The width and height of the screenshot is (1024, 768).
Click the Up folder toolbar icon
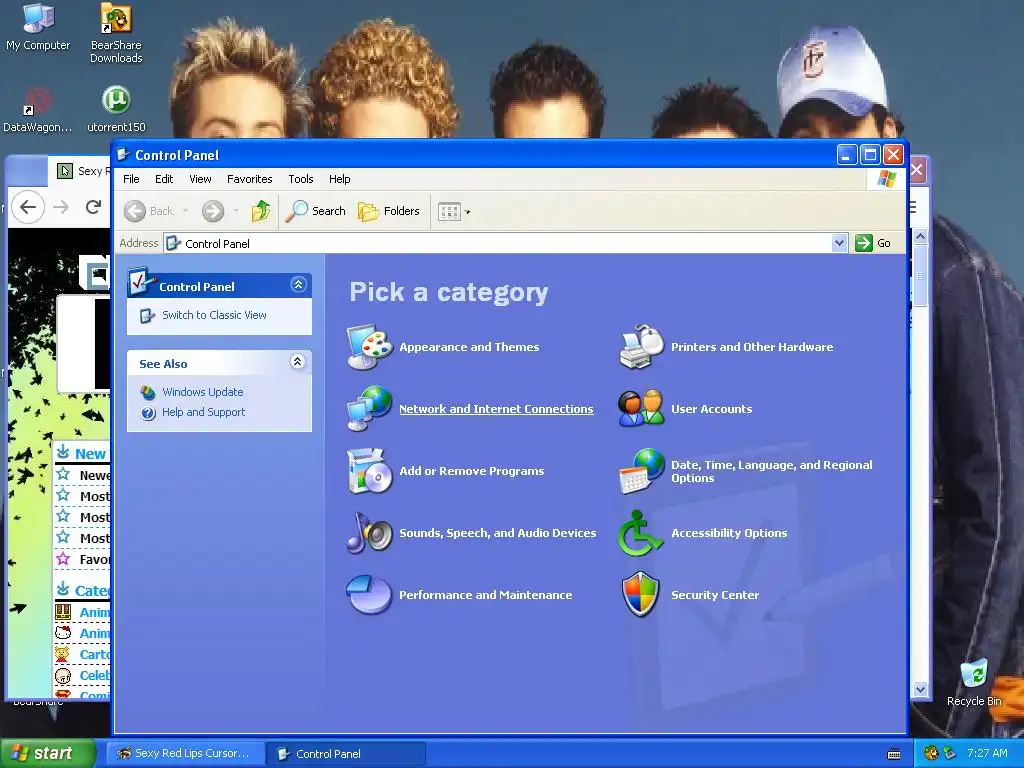pos(261,211)
